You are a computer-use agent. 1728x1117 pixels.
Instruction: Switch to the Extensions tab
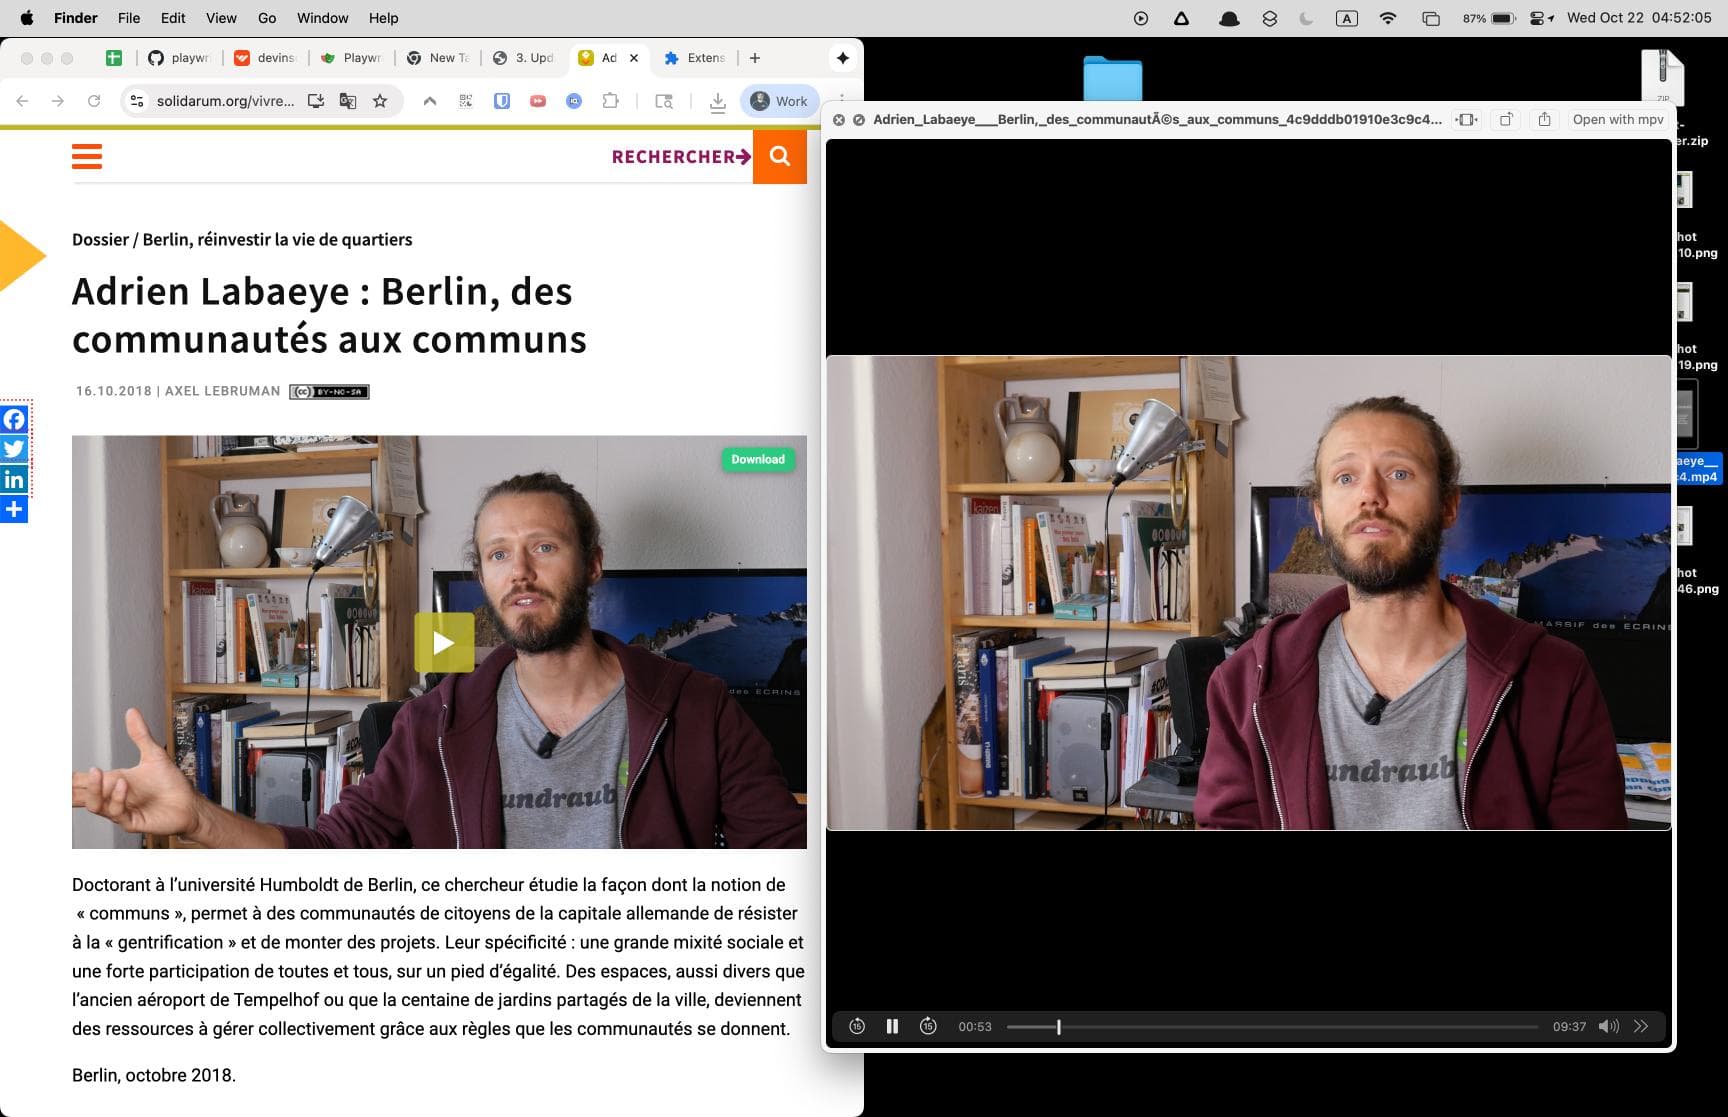694,58
